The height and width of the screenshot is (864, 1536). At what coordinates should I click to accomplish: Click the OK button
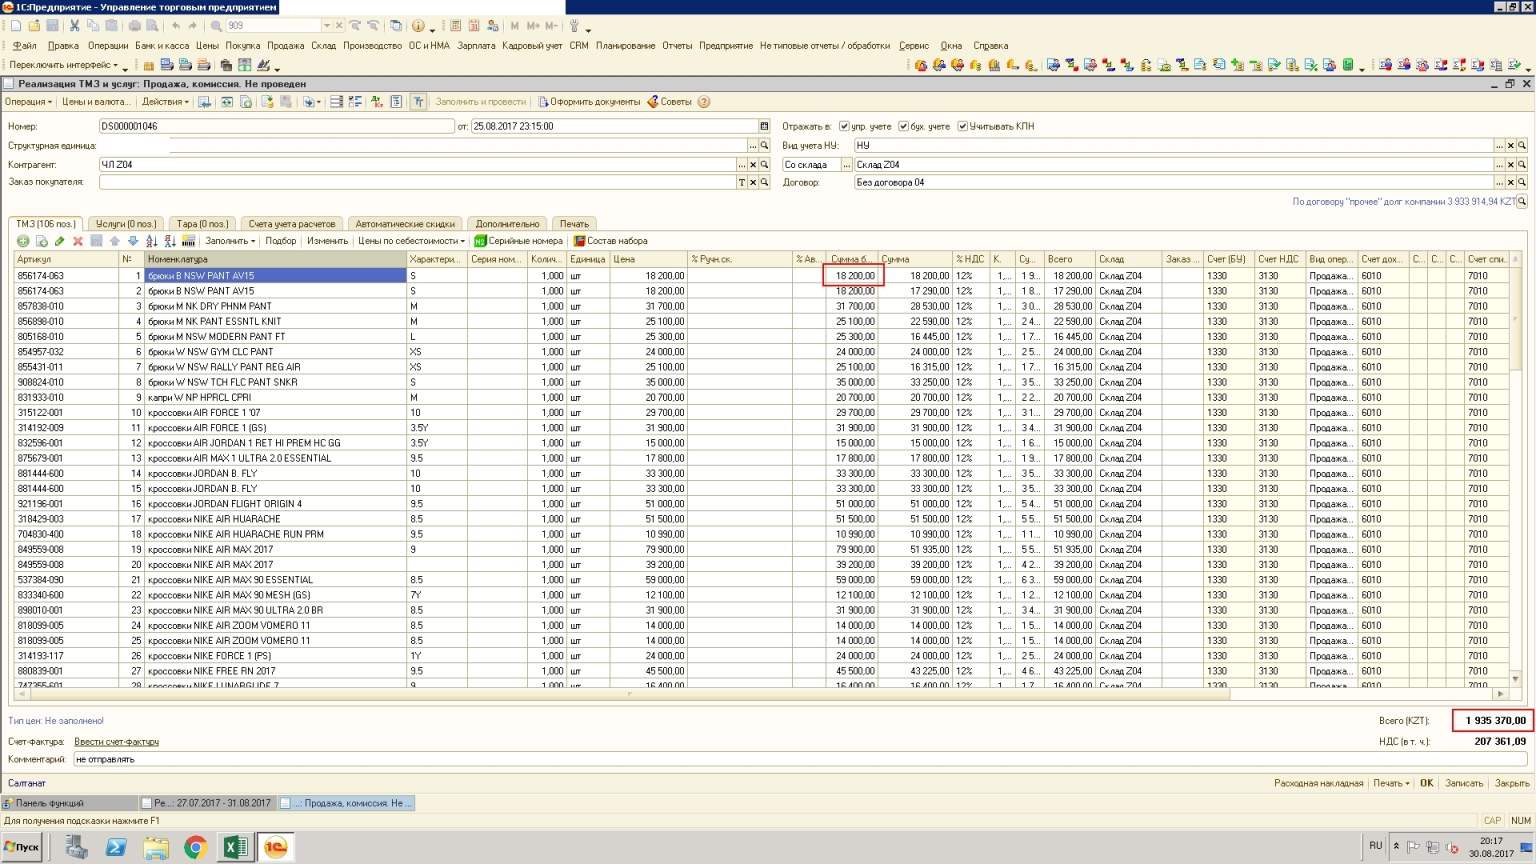click(1427, 783)
